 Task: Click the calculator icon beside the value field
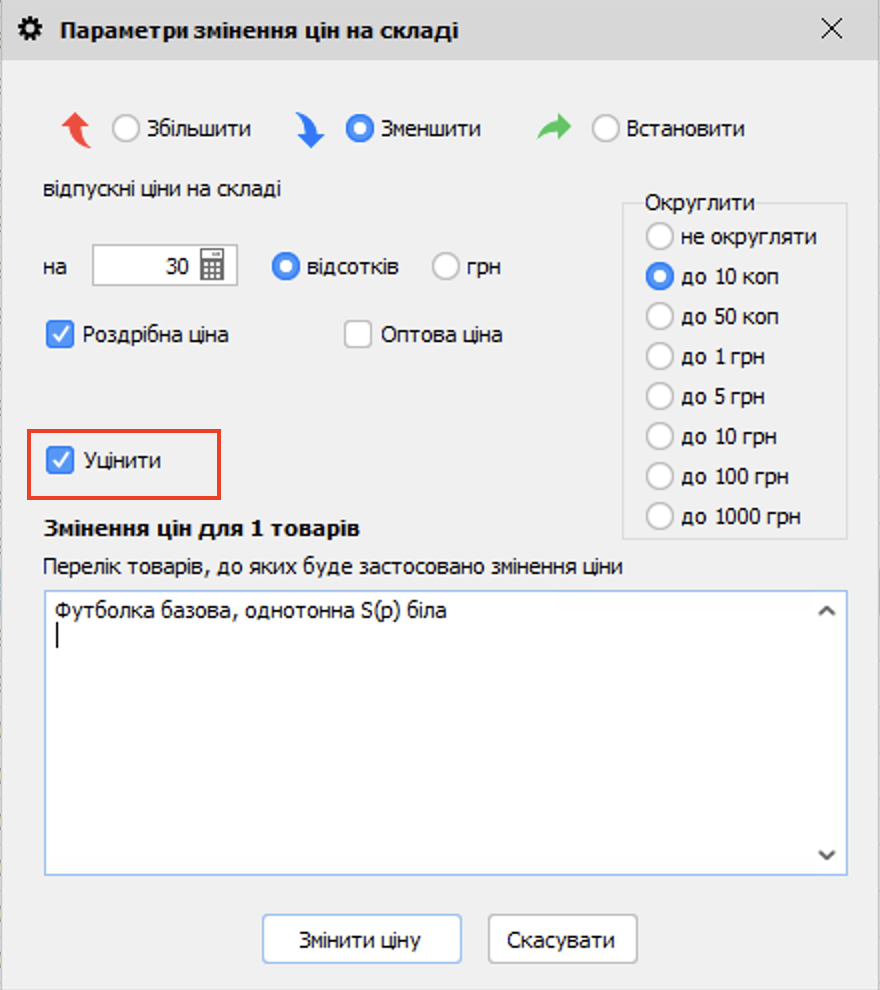[x=213, y=267]
